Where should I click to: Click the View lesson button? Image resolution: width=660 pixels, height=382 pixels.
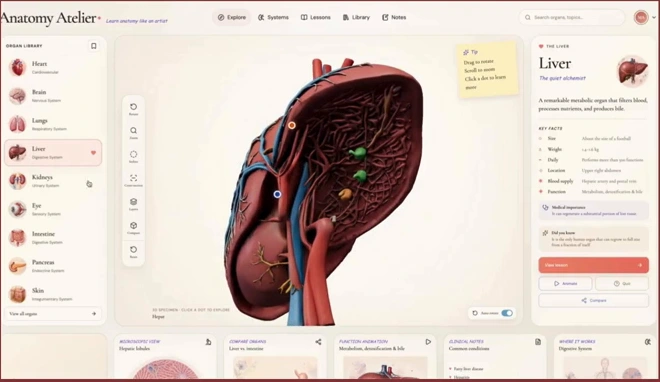point(593,265)
